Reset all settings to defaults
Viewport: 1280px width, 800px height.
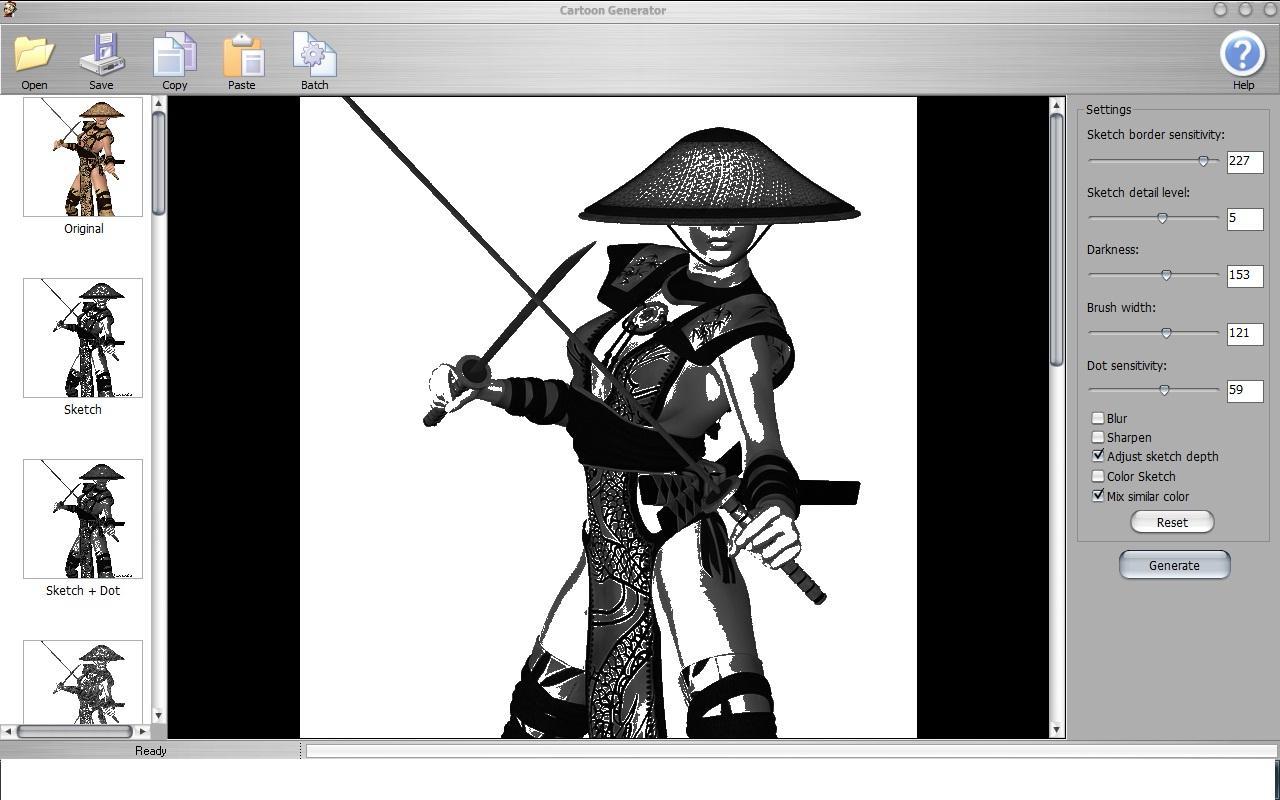coord(1171,521)
